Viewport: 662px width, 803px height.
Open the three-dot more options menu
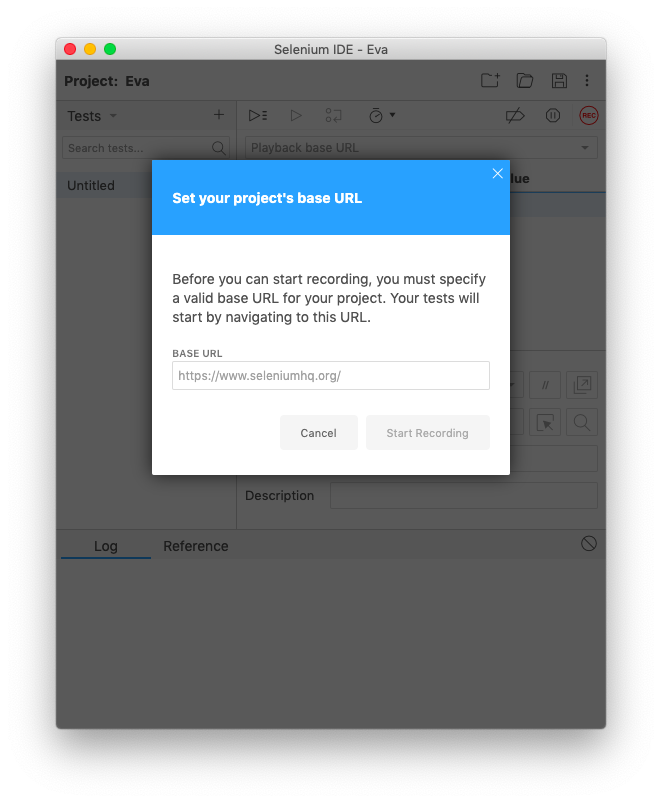coord(587,81)
